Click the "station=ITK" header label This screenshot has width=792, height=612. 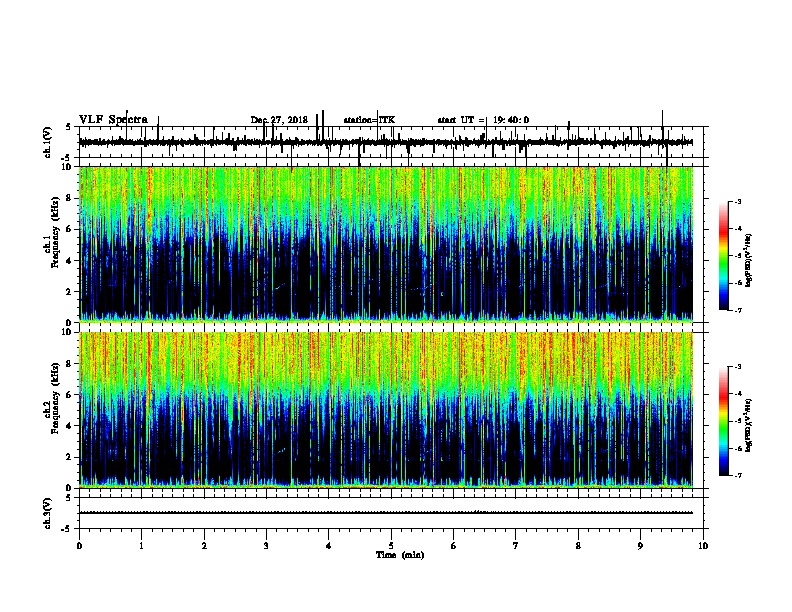369,120
